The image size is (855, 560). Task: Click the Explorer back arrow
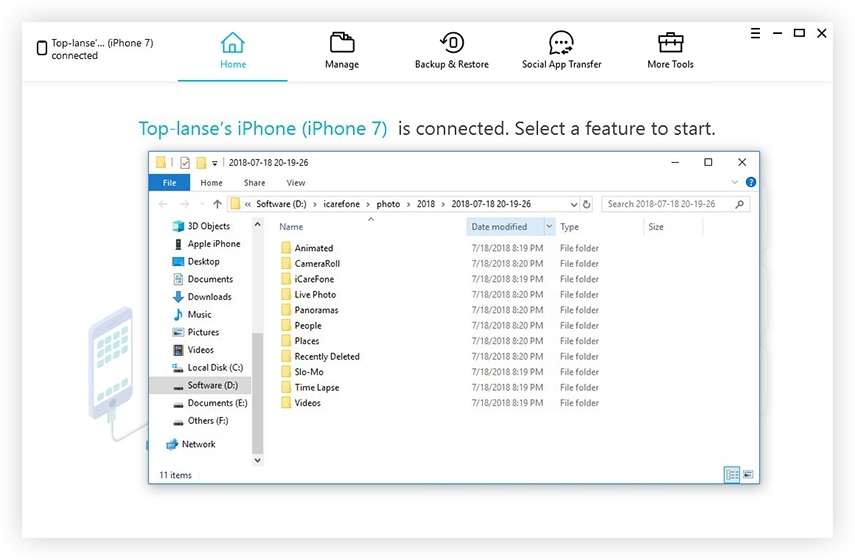click(x=162, y=204)
